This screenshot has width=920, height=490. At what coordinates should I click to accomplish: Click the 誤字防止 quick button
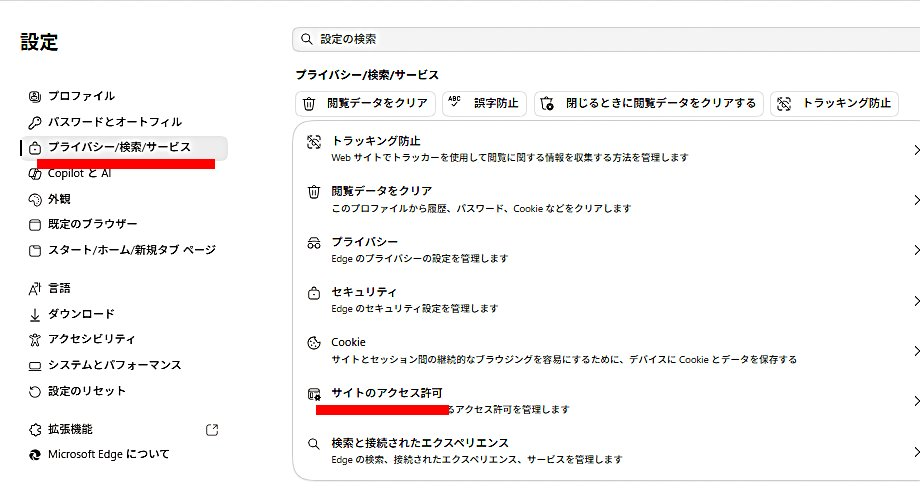coord(484,104)
